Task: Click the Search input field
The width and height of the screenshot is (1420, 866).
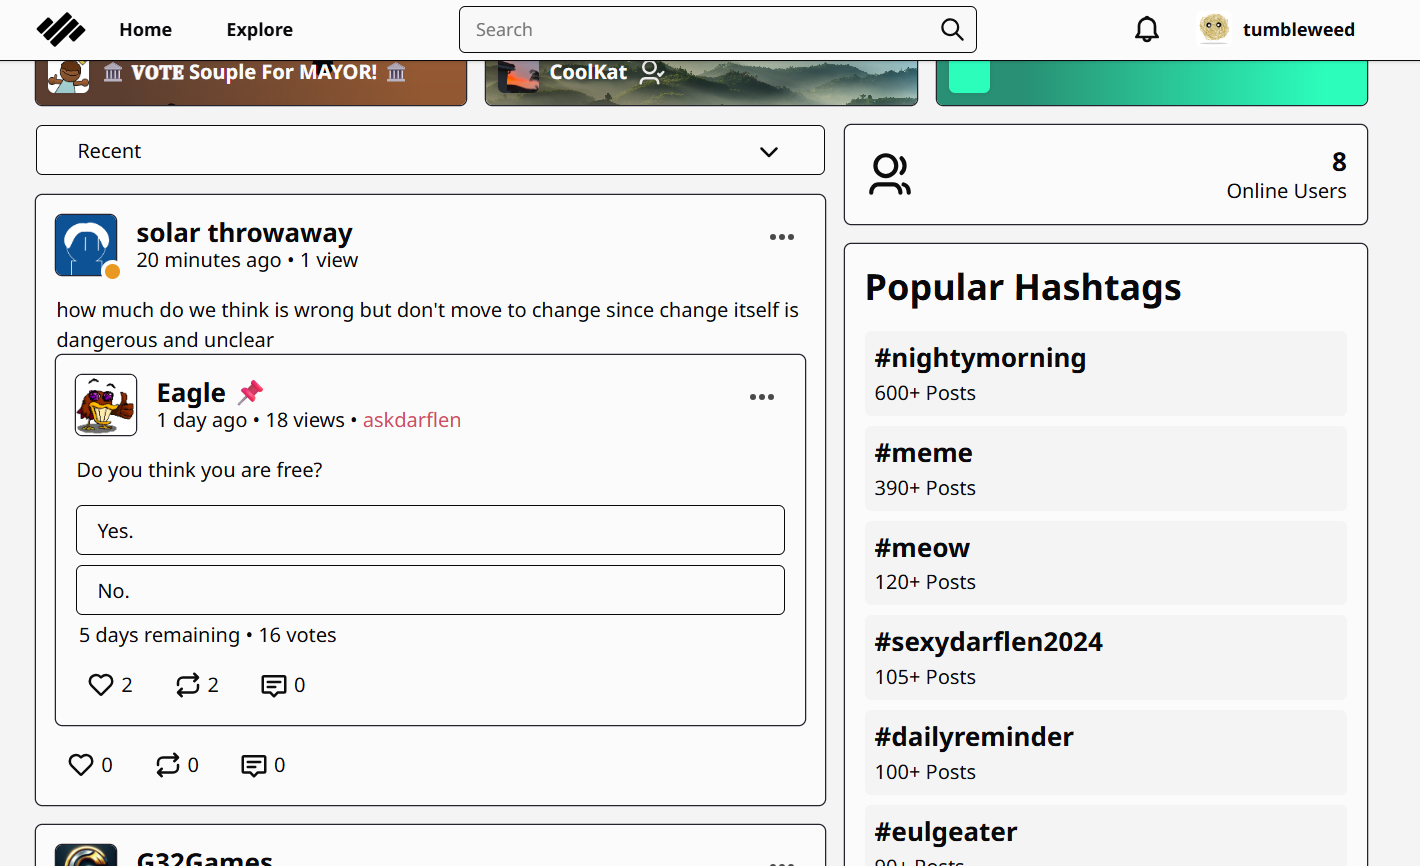Action: pos(700,30)
